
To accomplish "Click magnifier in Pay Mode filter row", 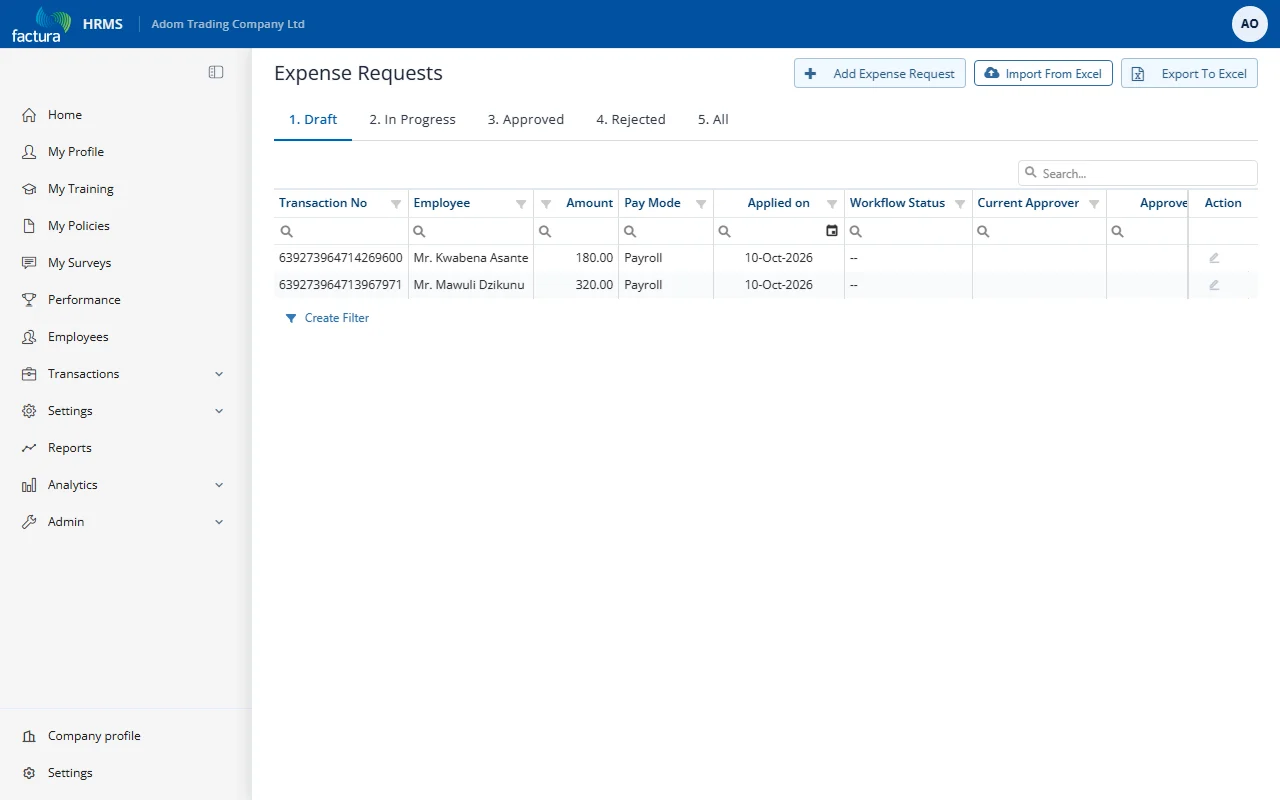I will [631, 231].
